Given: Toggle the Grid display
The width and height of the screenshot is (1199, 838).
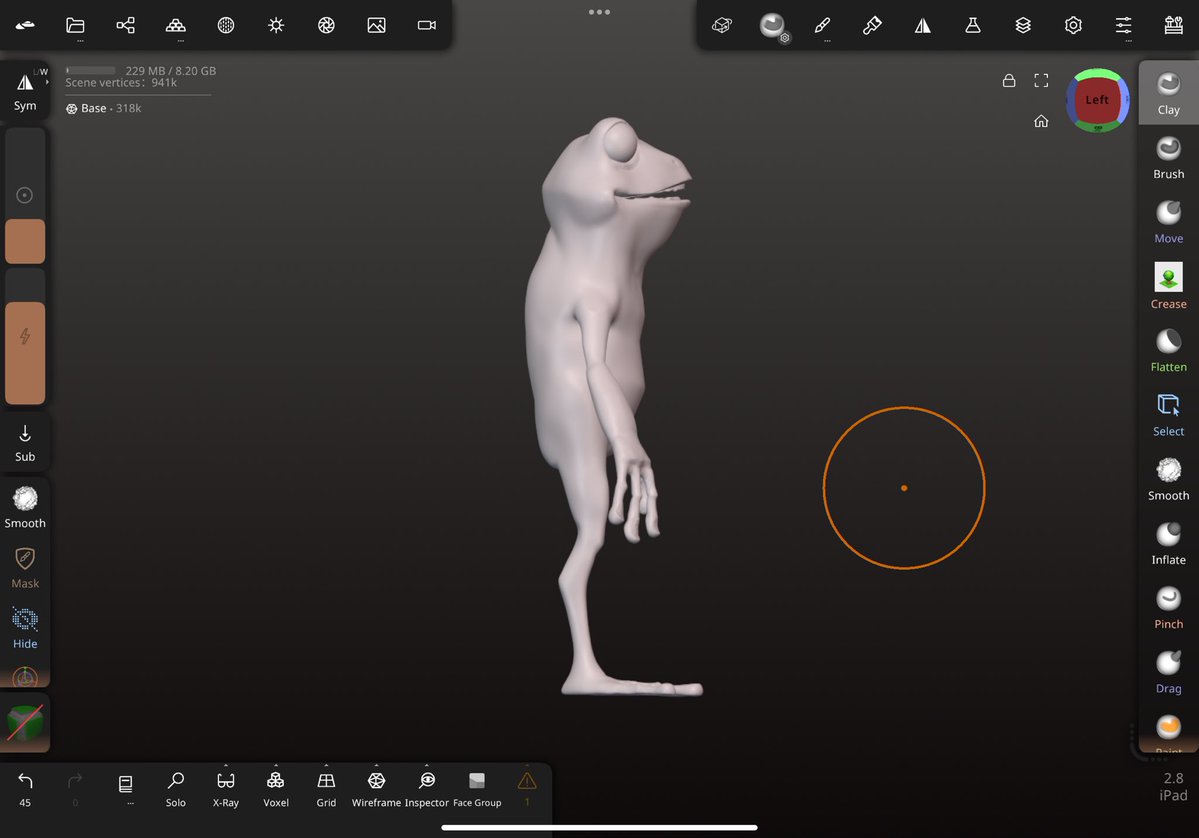Looking at the screenshot, I should [x=327, y=790].
